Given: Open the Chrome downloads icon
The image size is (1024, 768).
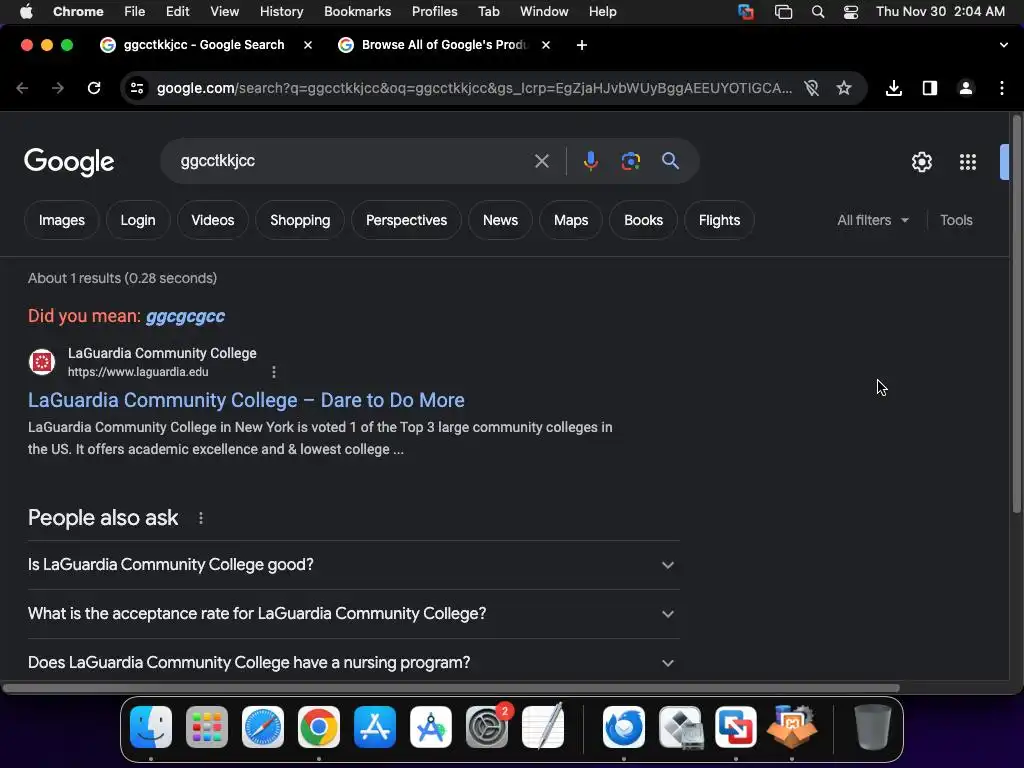Looking at the screenshot, I should tap(893, 88).
